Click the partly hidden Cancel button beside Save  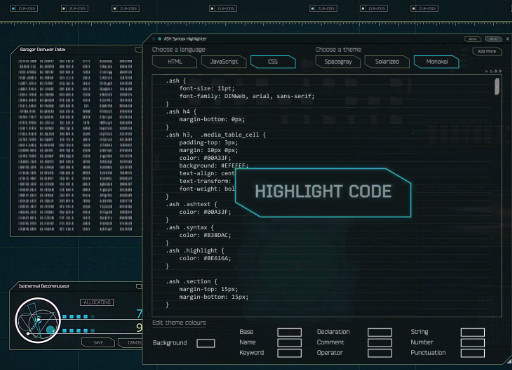click(131, 343)
